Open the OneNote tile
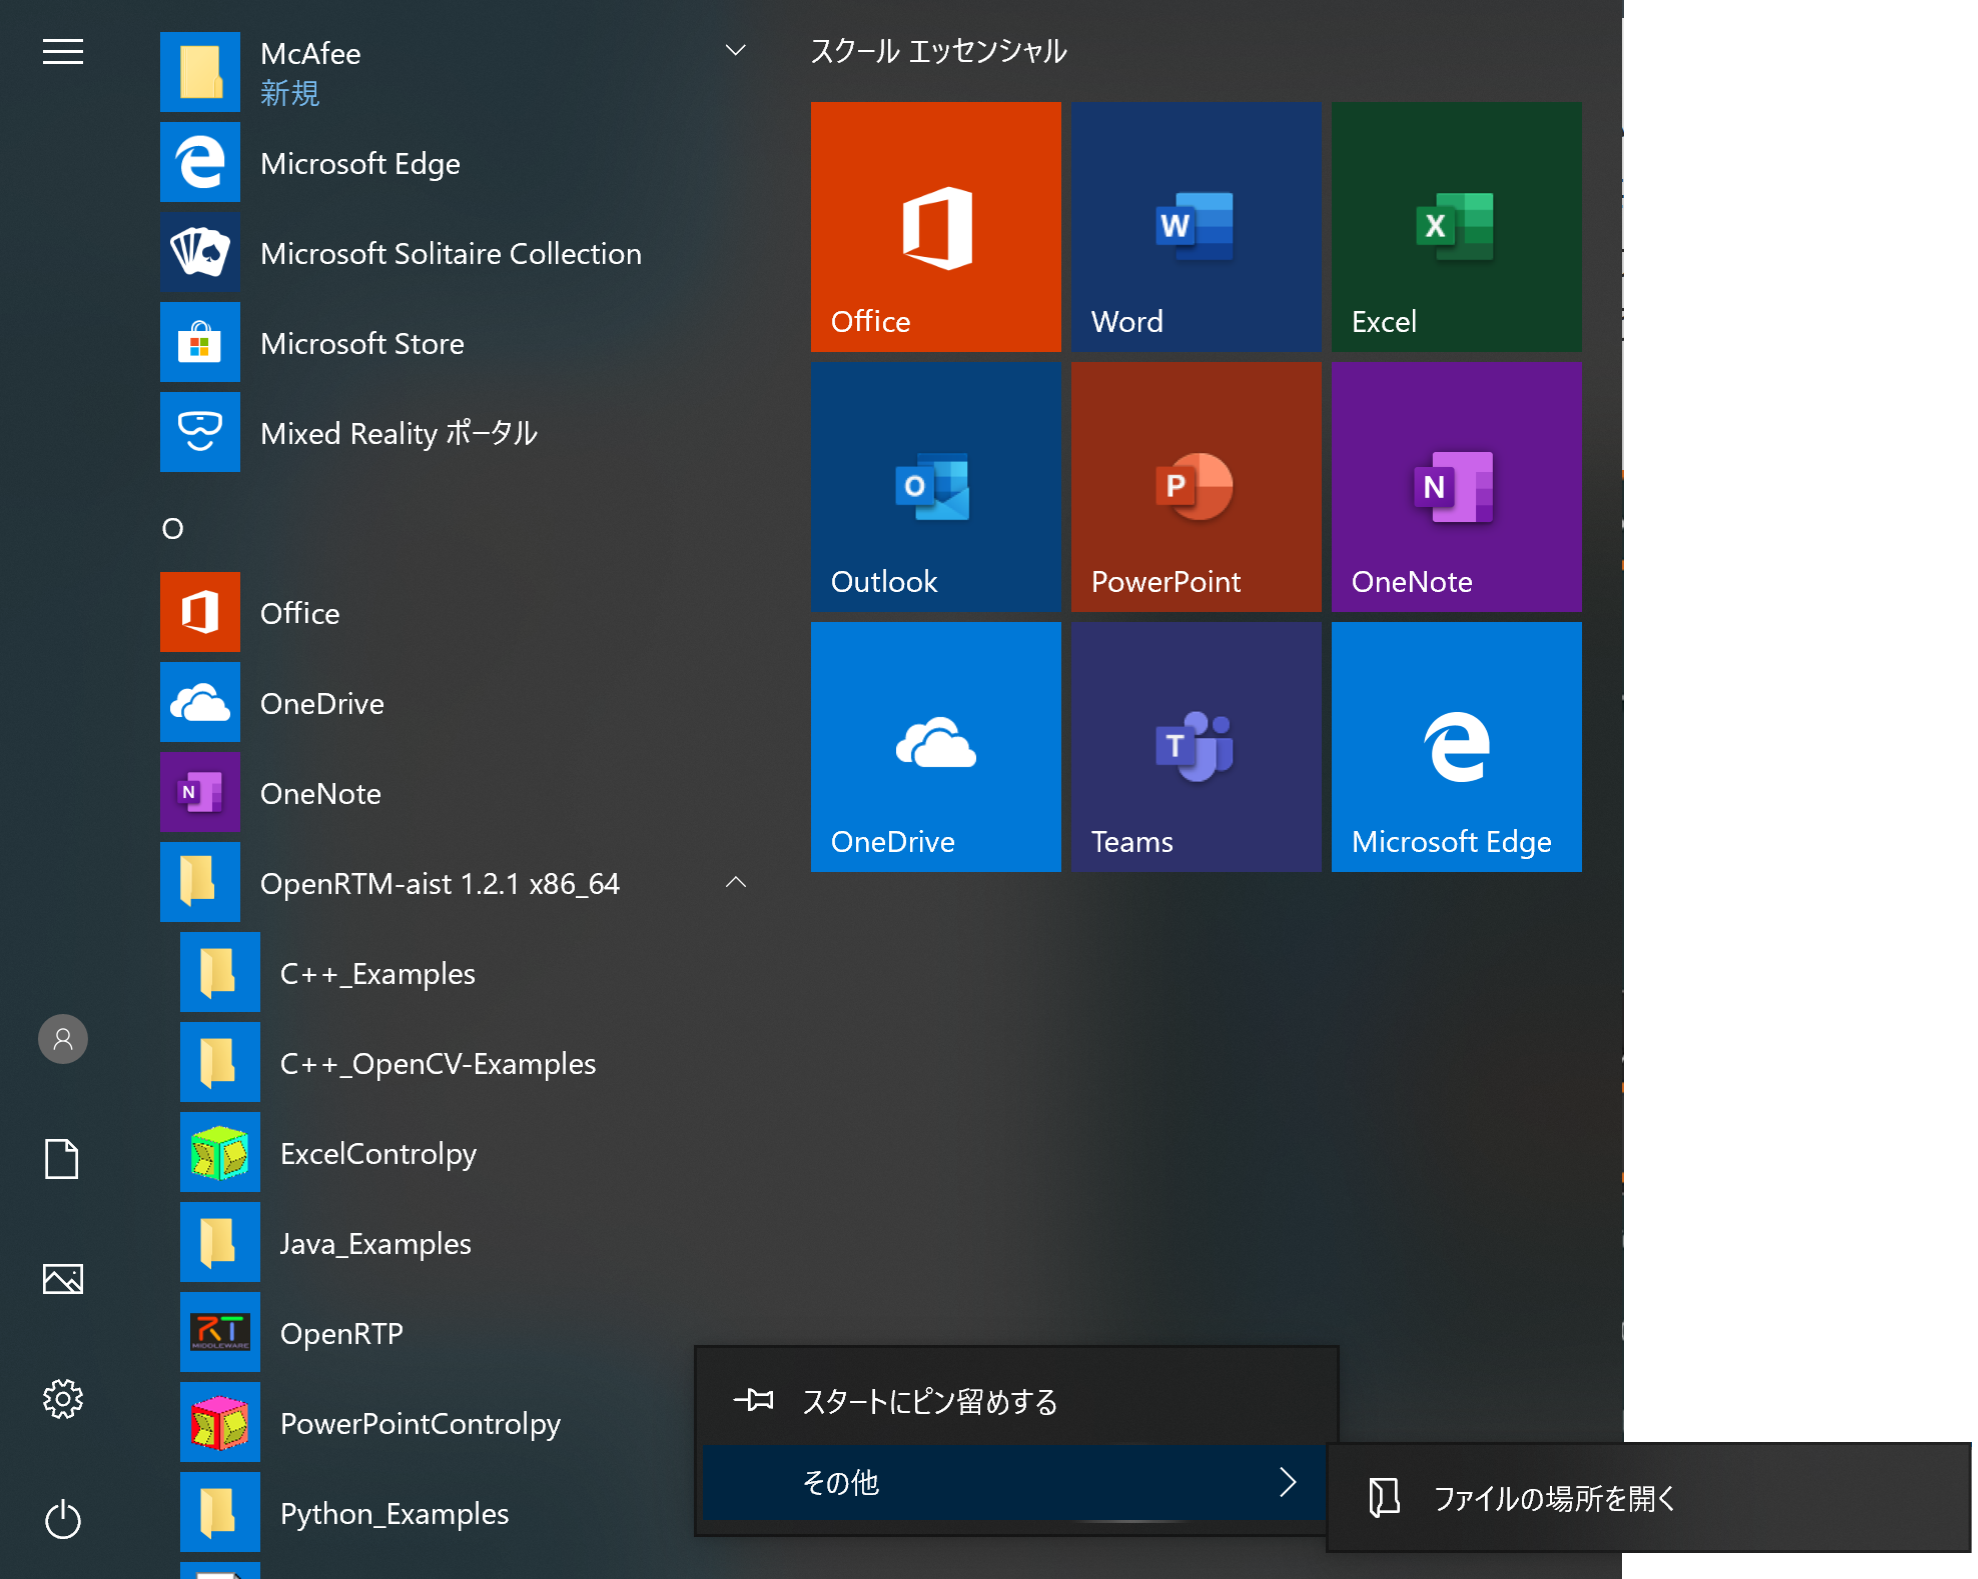This screenshot has height=1579, width=1978. point(1456,487)
